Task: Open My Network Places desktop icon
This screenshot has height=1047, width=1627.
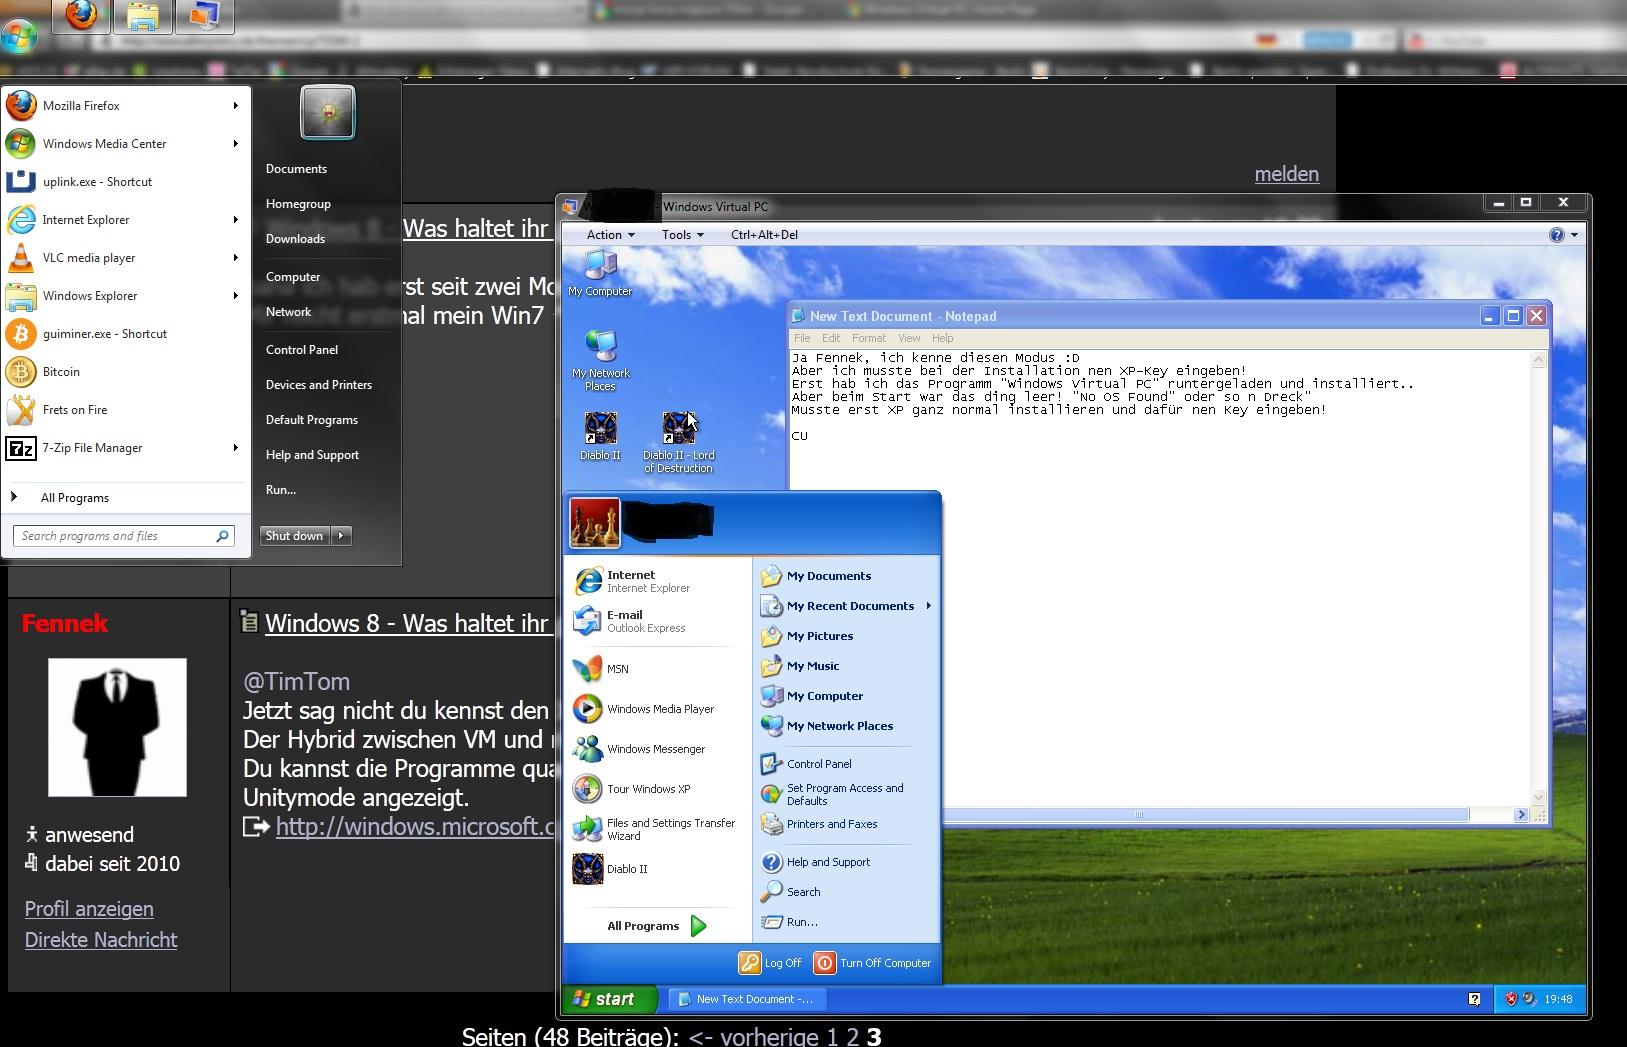Action: tap(600, 350)
